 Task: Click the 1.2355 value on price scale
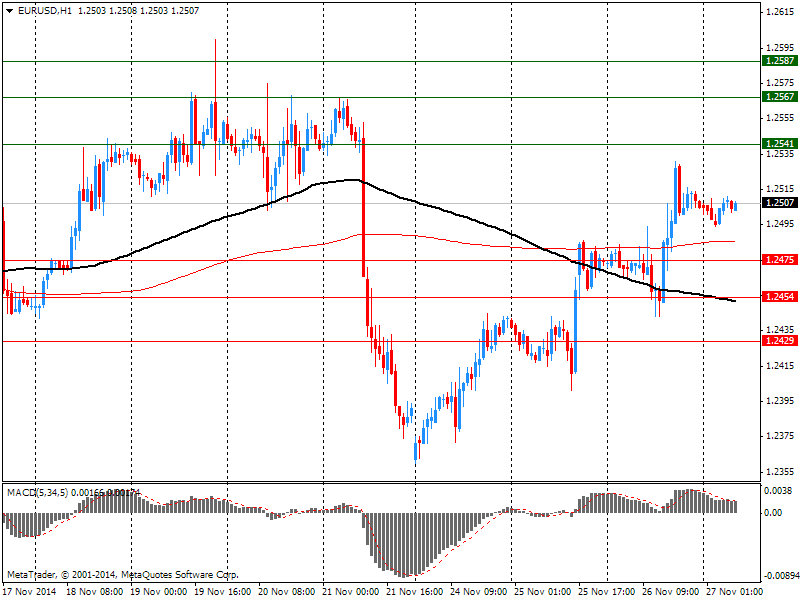(x=779, y=471)
